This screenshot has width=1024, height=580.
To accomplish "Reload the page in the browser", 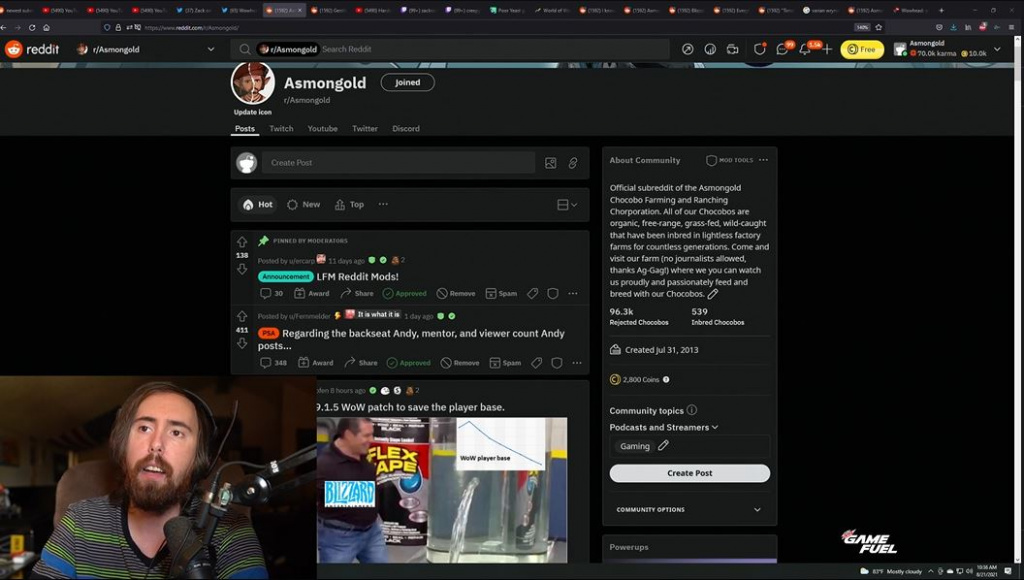I will tap(31, 27).
